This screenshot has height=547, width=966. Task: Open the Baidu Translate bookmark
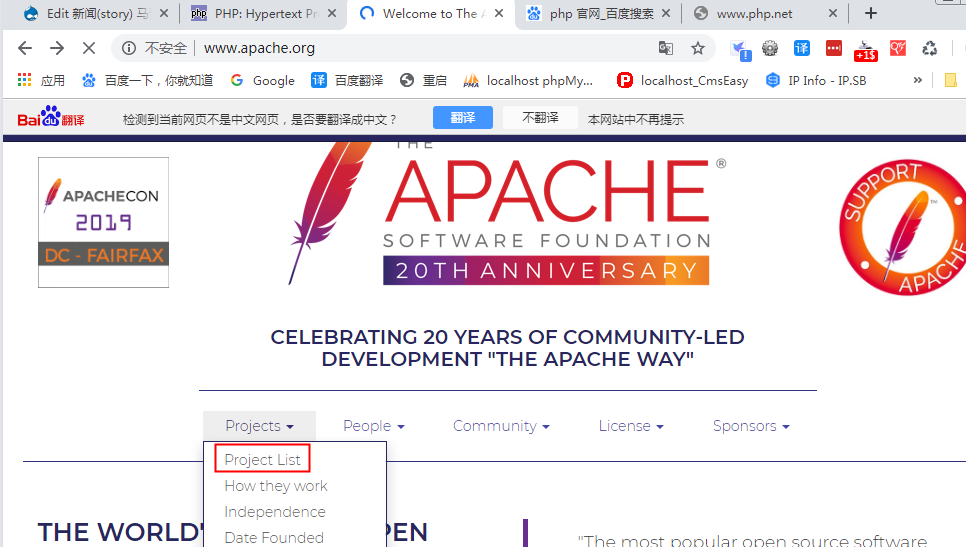click(x=347, y=80)
